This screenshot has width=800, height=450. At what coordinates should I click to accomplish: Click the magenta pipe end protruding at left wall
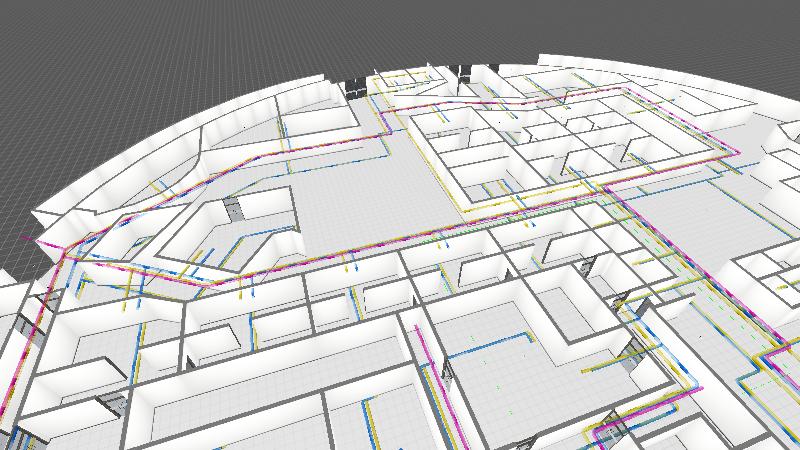27,239
